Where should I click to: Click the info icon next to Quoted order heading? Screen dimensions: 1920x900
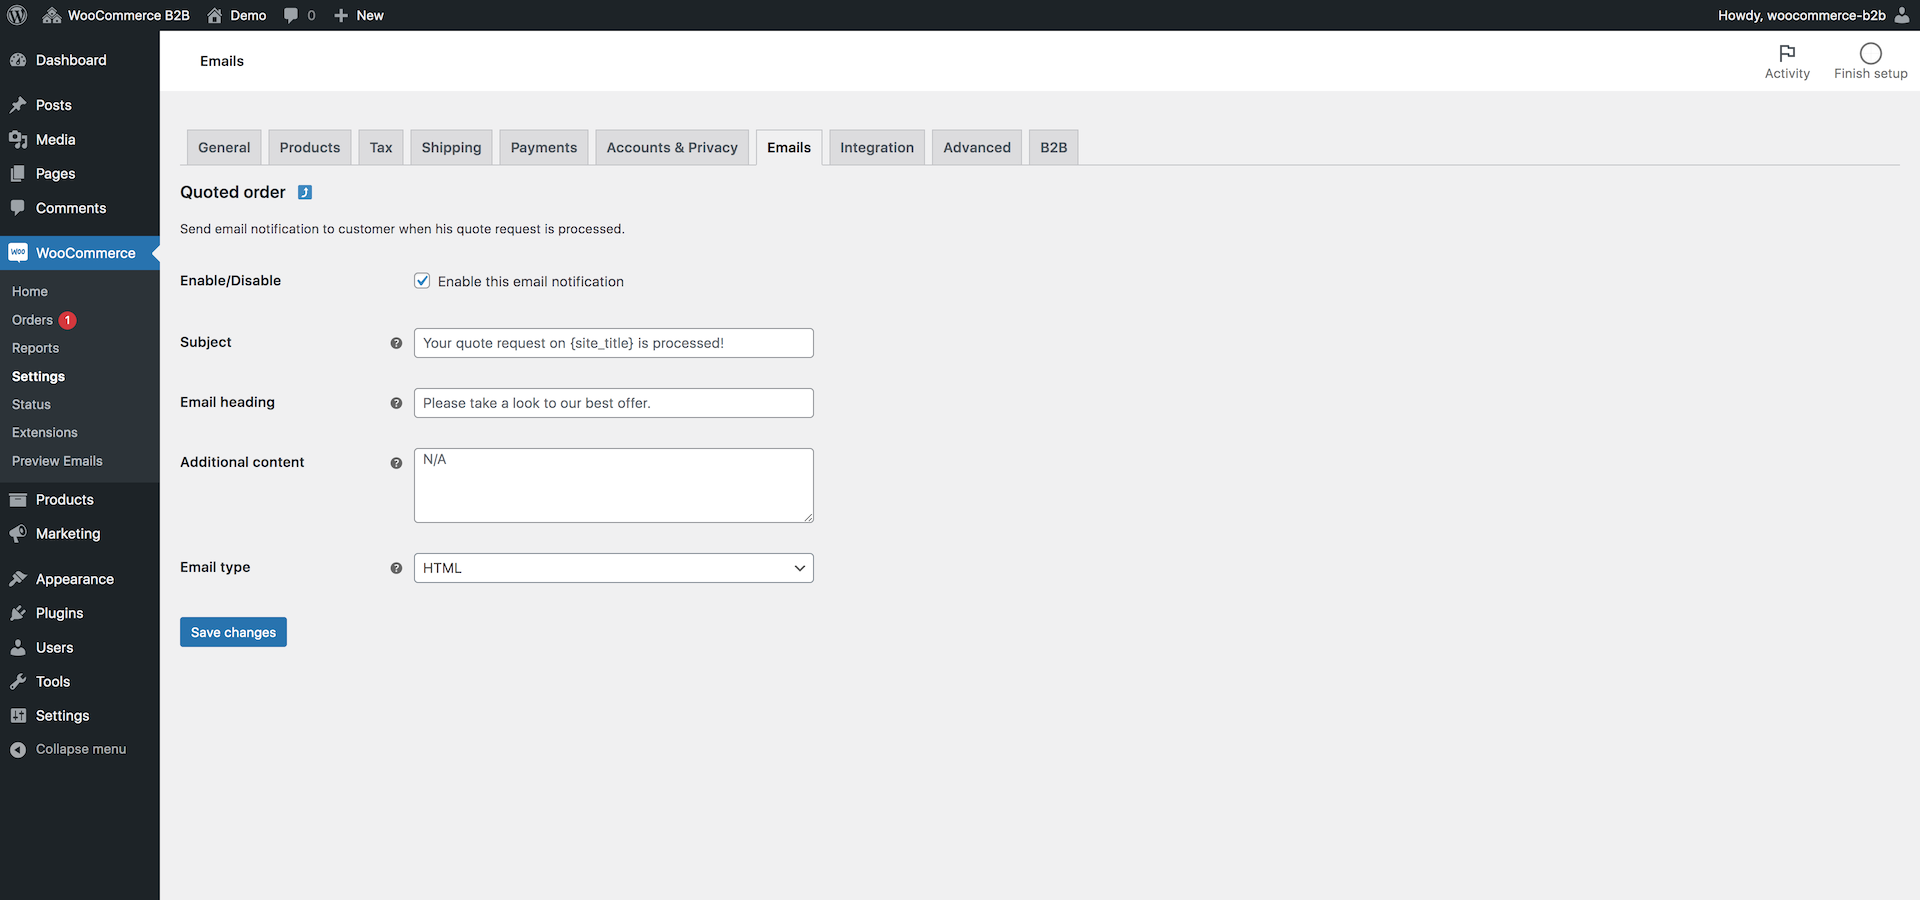click(305, 192)
